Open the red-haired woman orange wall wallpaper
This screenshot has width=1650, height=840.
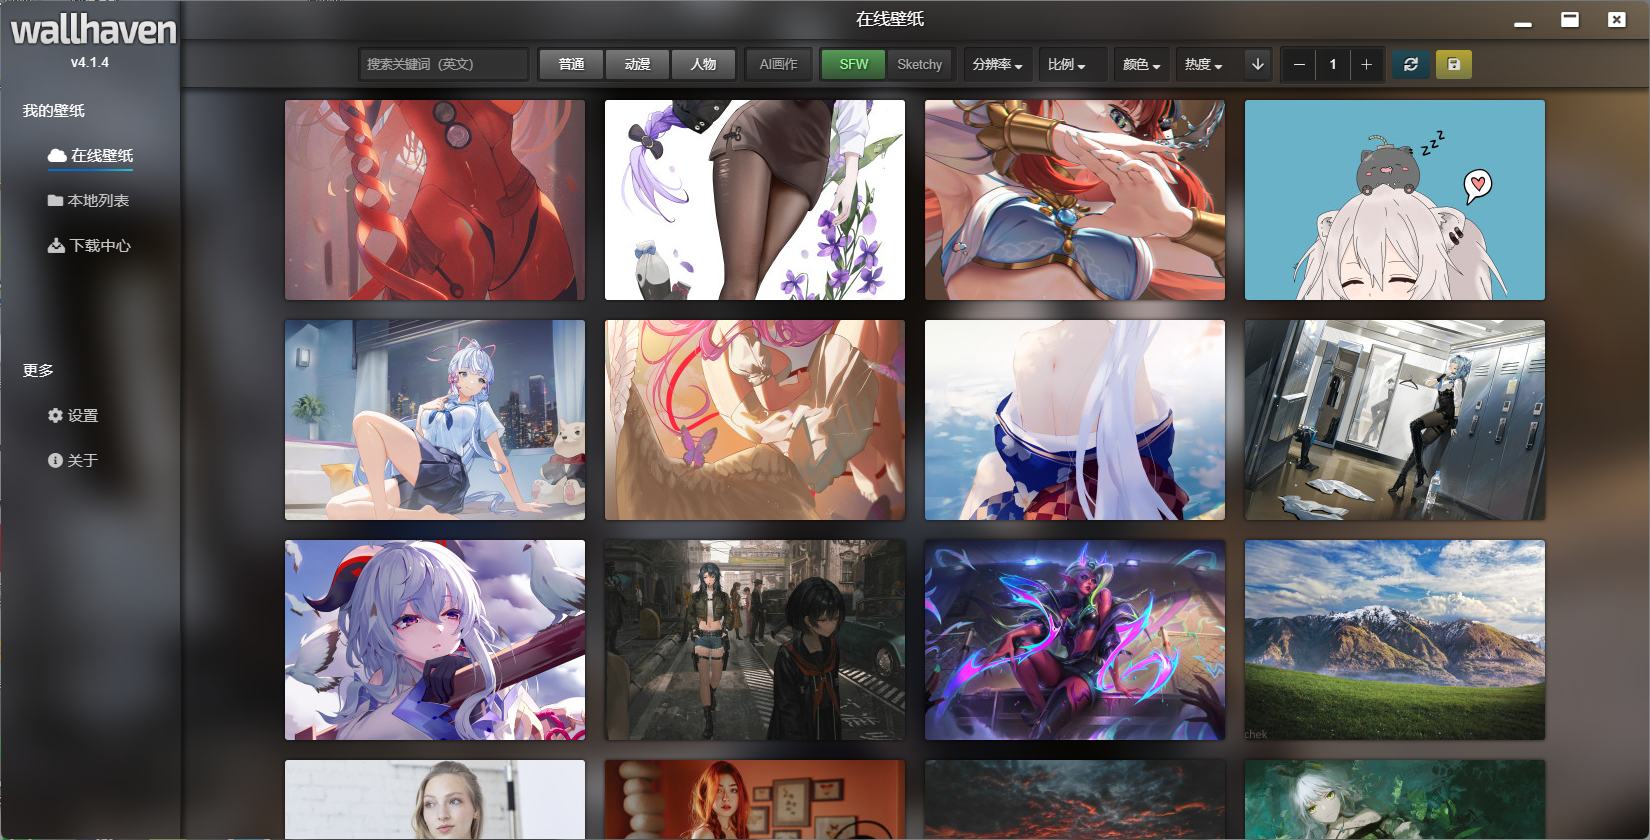[x=755, y=800]
